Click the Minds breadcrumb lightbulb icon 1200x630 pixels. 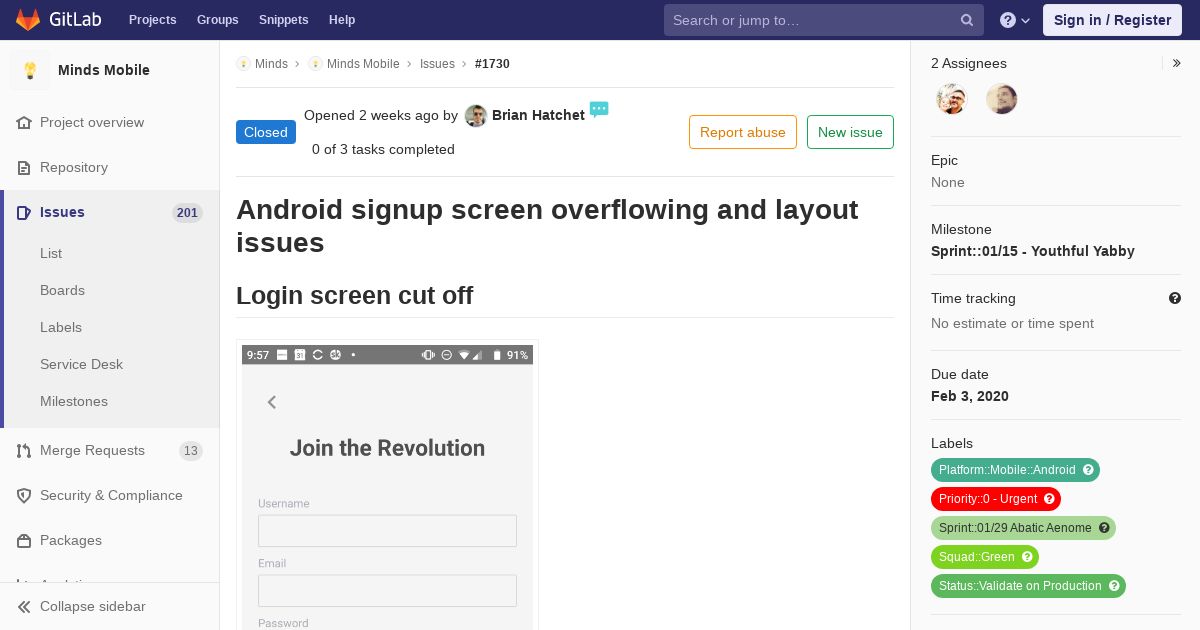click(x=243, y=63)
